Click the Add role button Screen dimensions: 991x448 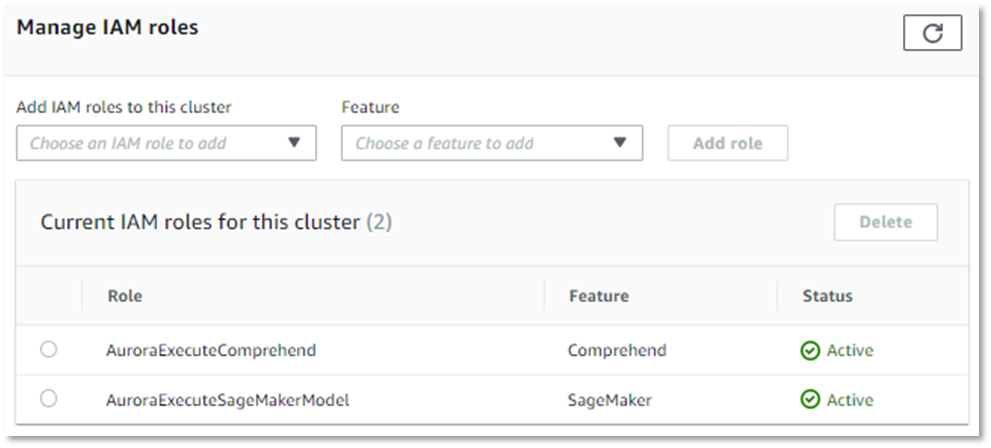[727, 143]
